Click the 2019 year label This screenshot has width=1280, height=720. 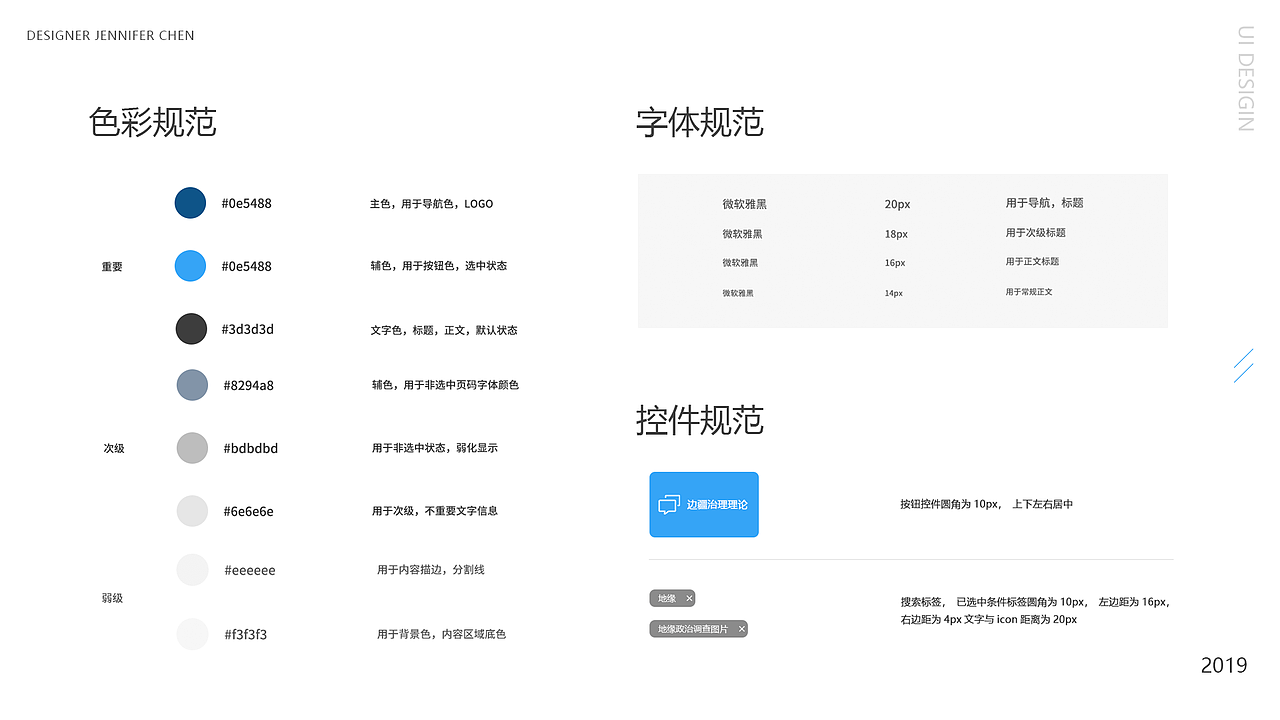(1224, 665)
